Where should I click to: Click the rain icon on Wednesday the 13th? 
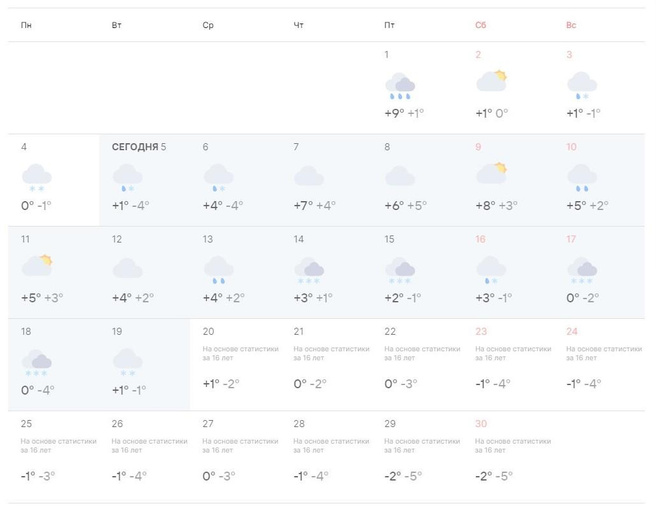click(x=218, y=269)
